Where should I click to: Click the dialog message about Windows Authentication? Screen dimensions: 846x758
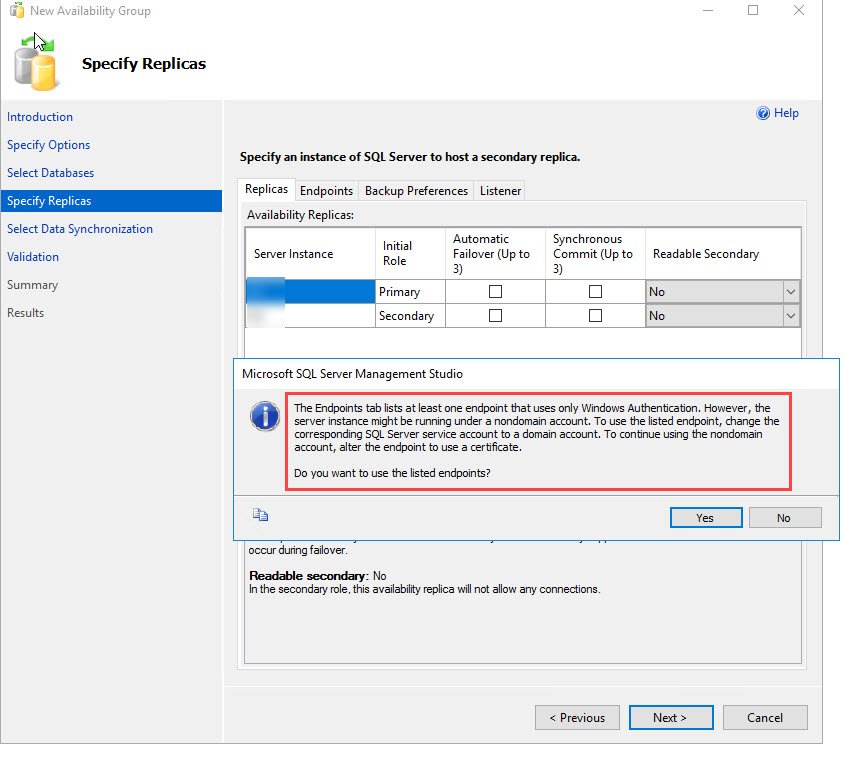tap(537, 427)
